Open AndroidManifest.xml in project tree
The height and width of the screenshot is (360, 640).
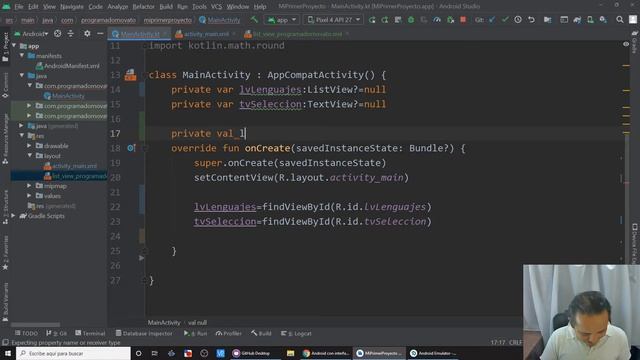[x=68, y=66]
